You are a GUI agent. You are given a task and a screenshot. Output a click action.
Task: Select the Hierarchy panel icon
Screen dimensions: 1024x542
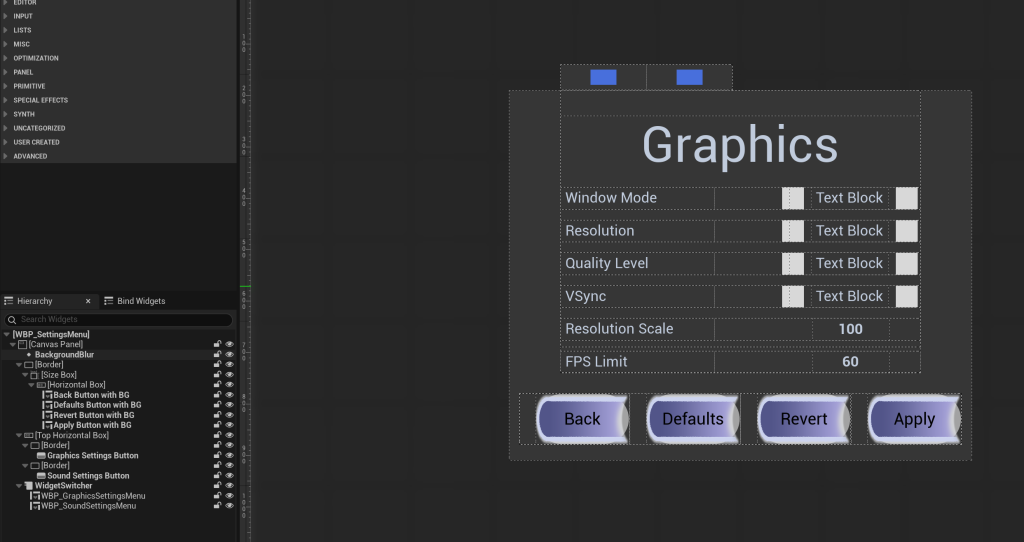click(x=8, y=301)
